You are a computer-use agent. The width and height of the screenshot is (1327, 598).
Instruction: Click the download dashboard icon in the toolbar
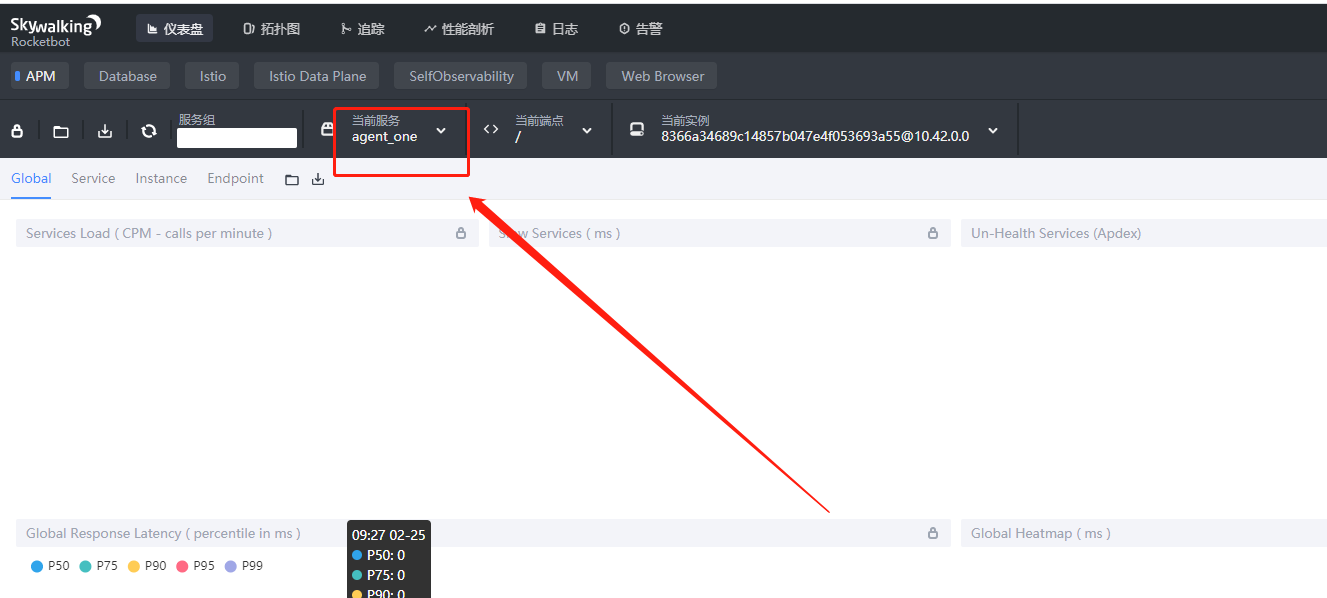(104, 131)
